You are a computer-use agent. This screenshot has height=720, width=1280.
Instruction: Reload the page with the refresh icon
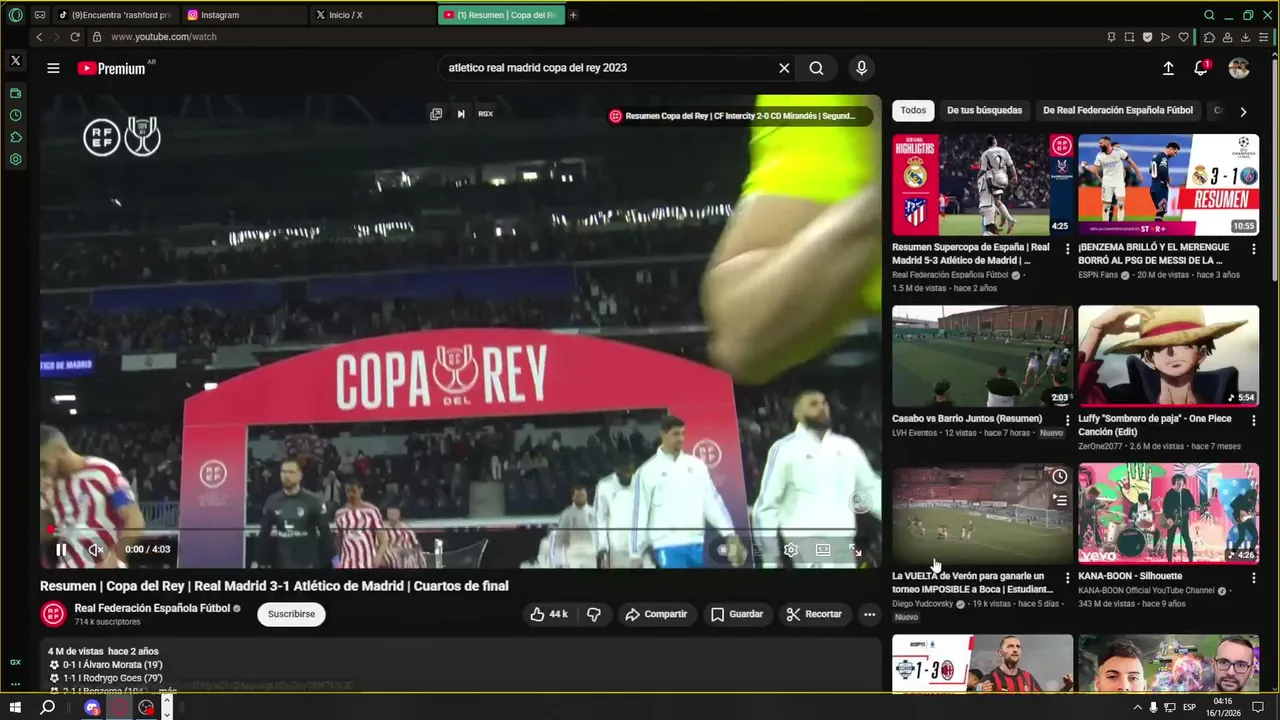pos(75,37)
